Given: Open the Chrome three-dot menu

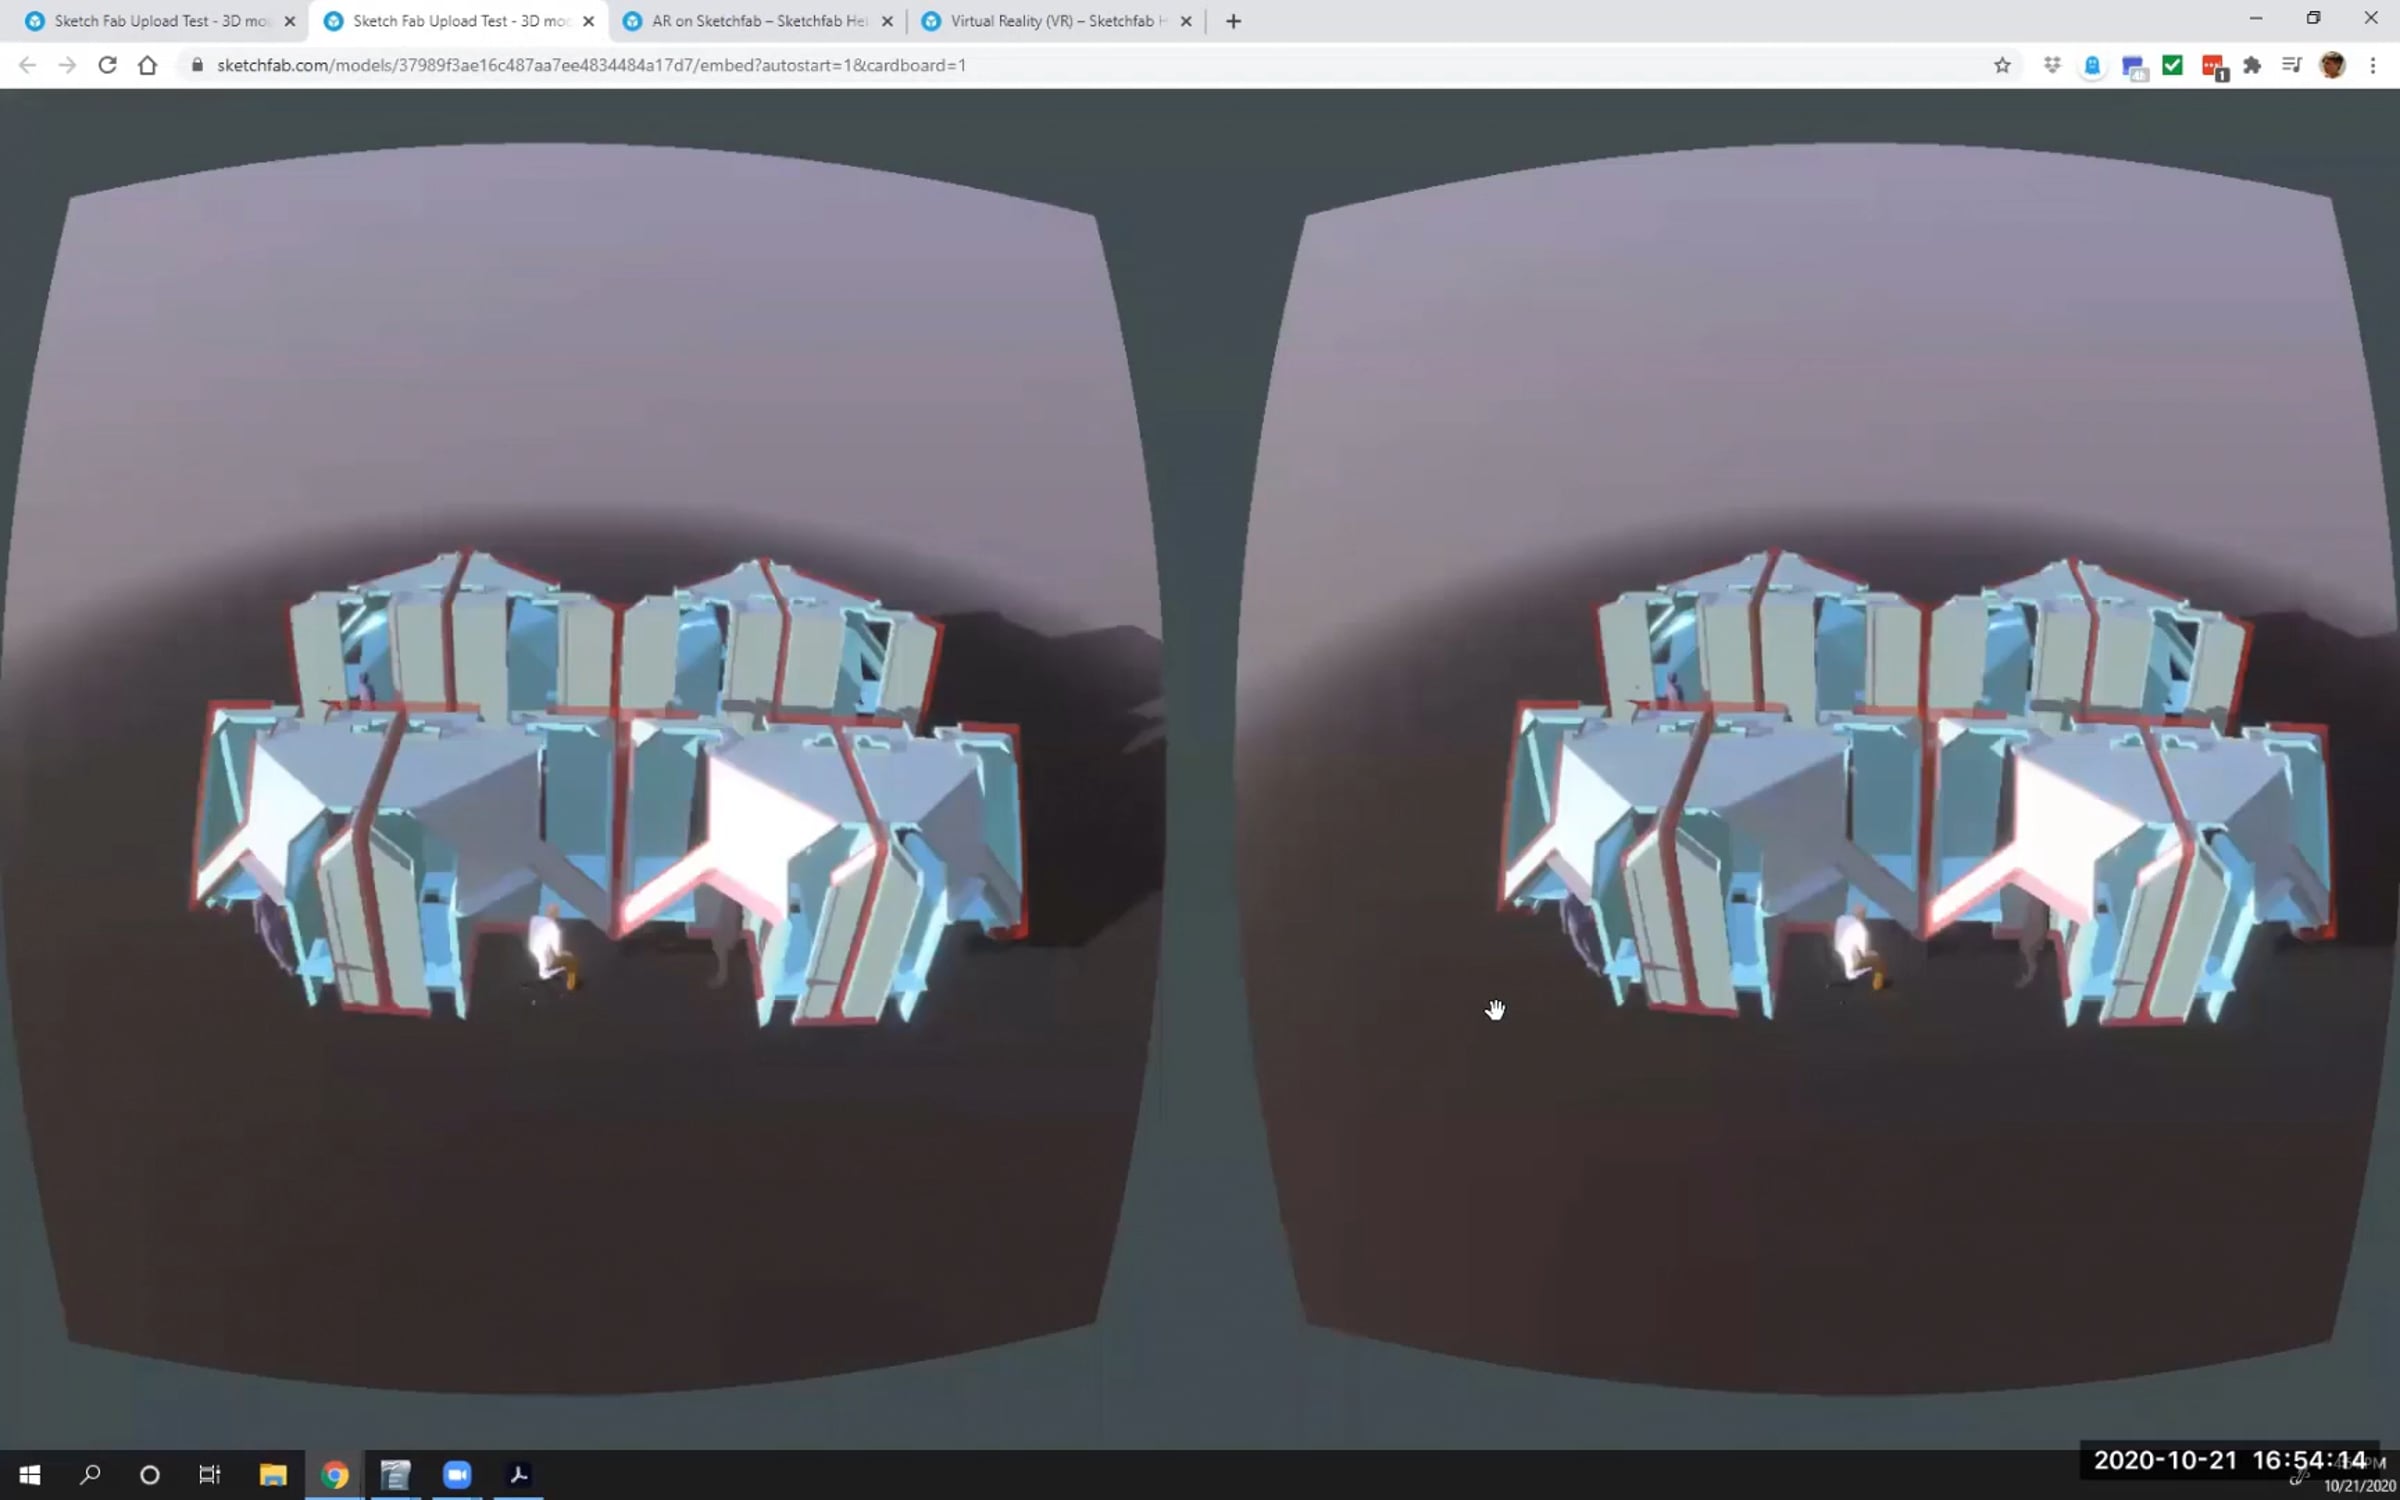Looking at the screenshot, I should coord(2372,65).
